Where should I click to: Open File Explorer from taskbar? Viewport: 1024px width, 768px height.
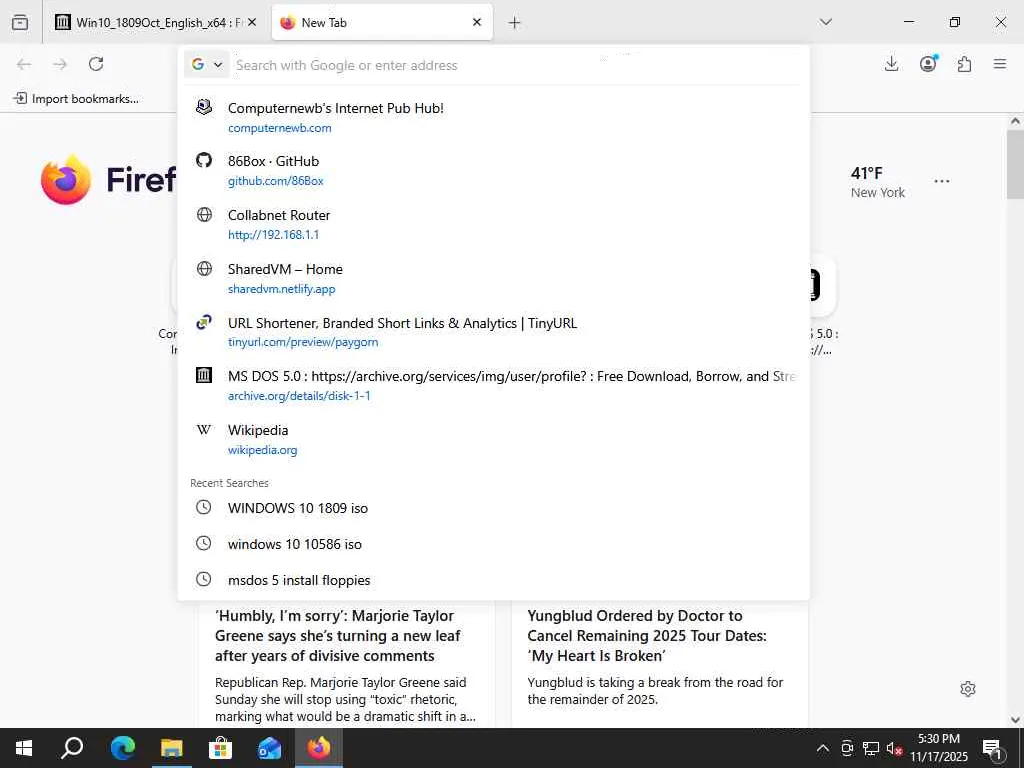[x=172, y=748]
